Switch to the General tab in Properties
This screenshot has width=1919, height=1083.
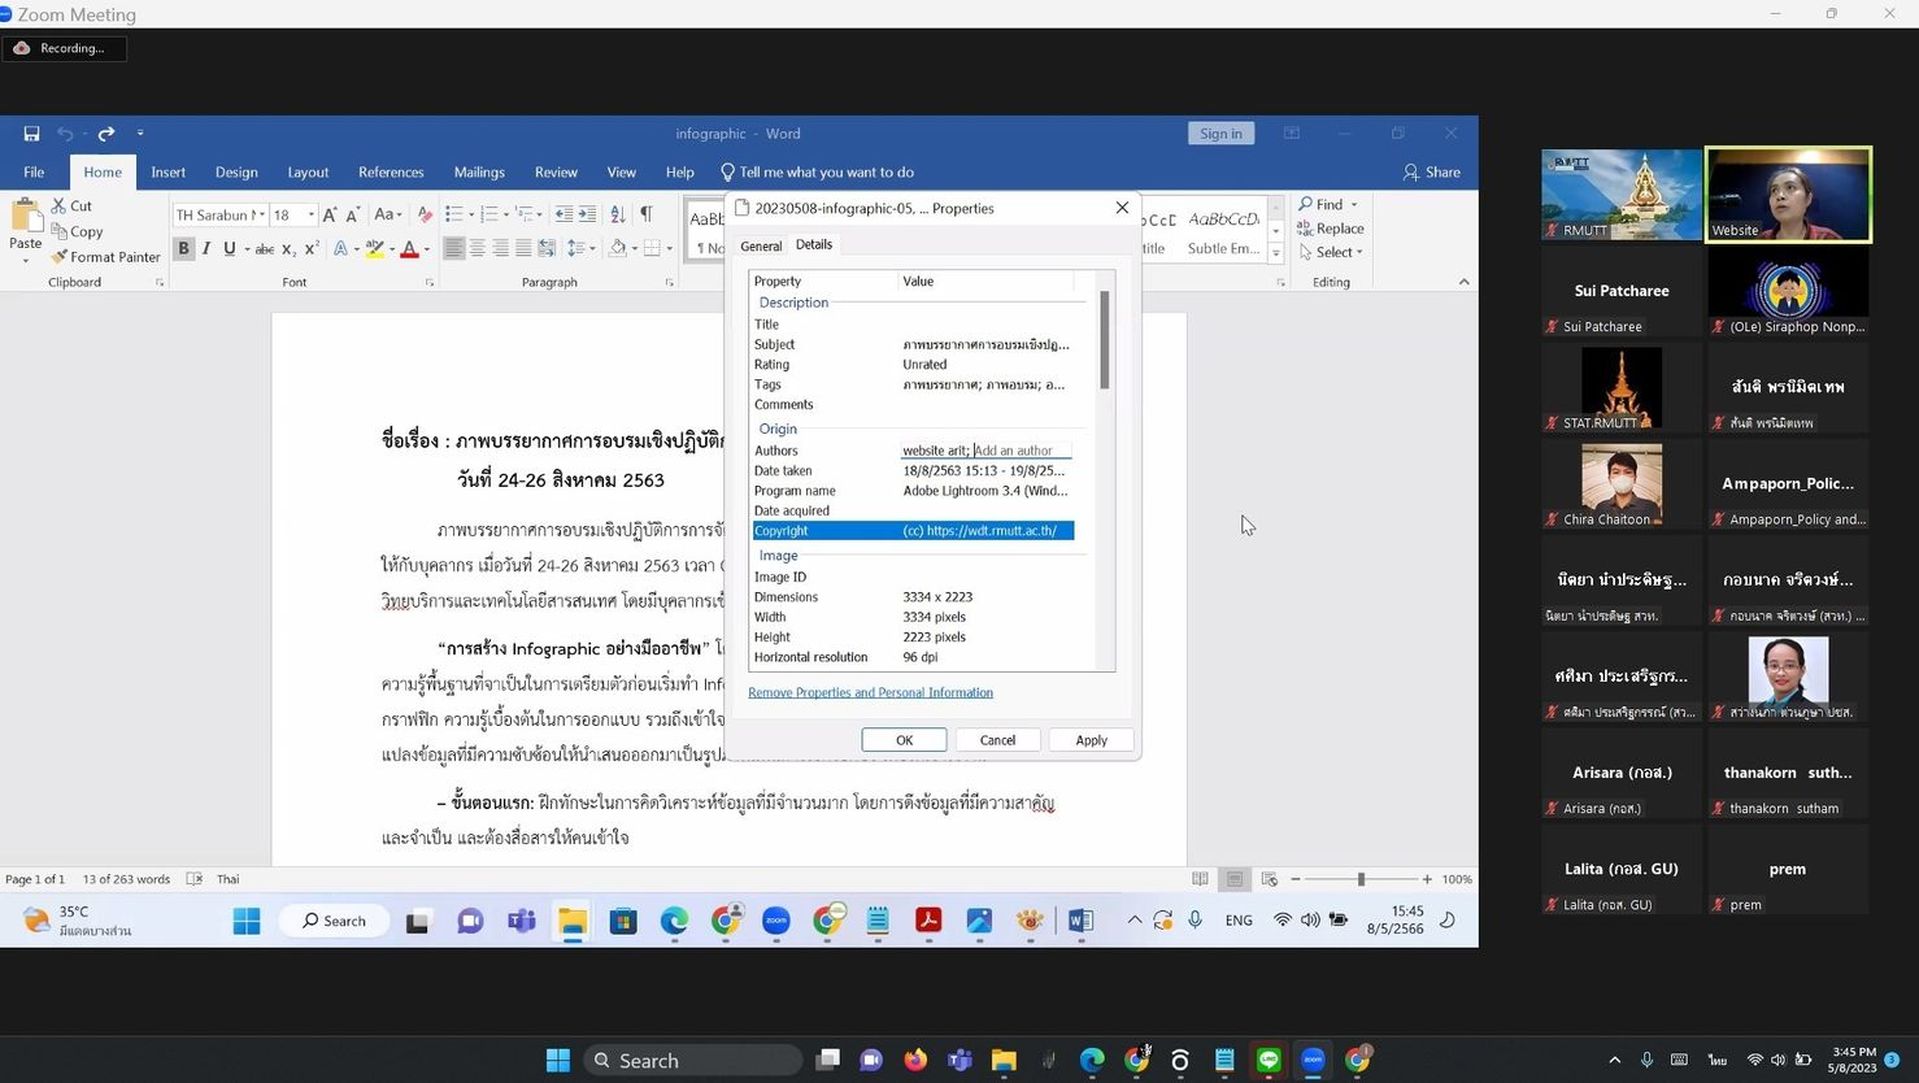pos(761,246)
